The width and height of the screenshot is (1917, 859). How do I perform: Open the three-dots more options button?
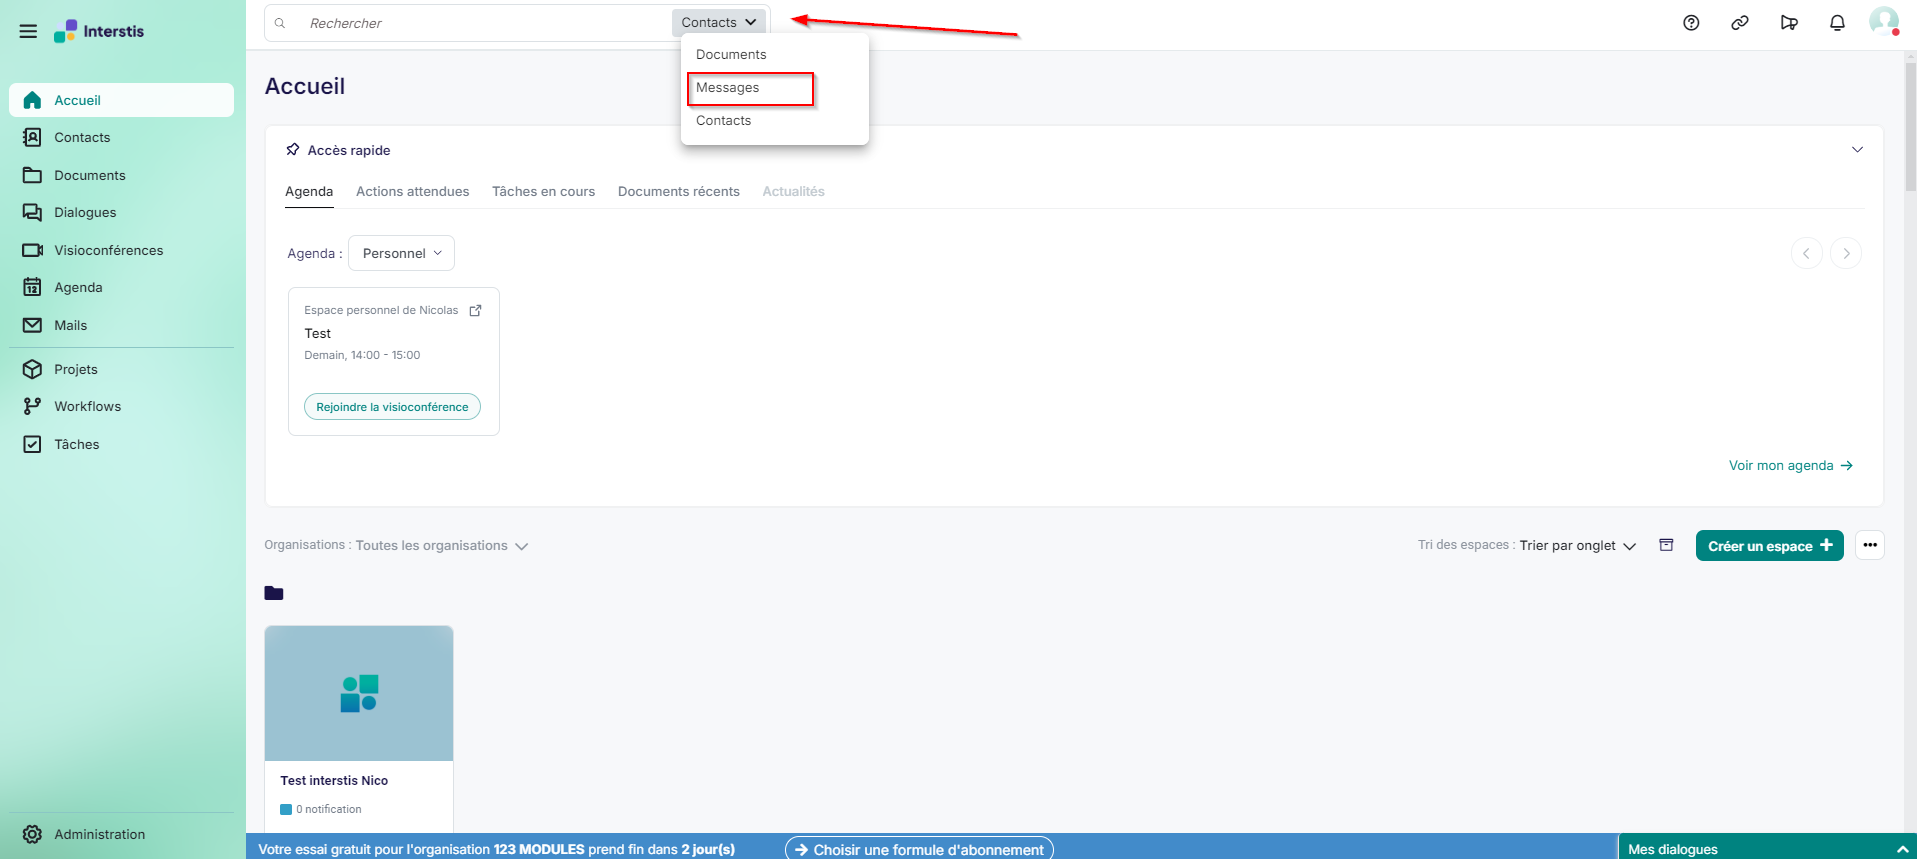[x=1870, y=545]
